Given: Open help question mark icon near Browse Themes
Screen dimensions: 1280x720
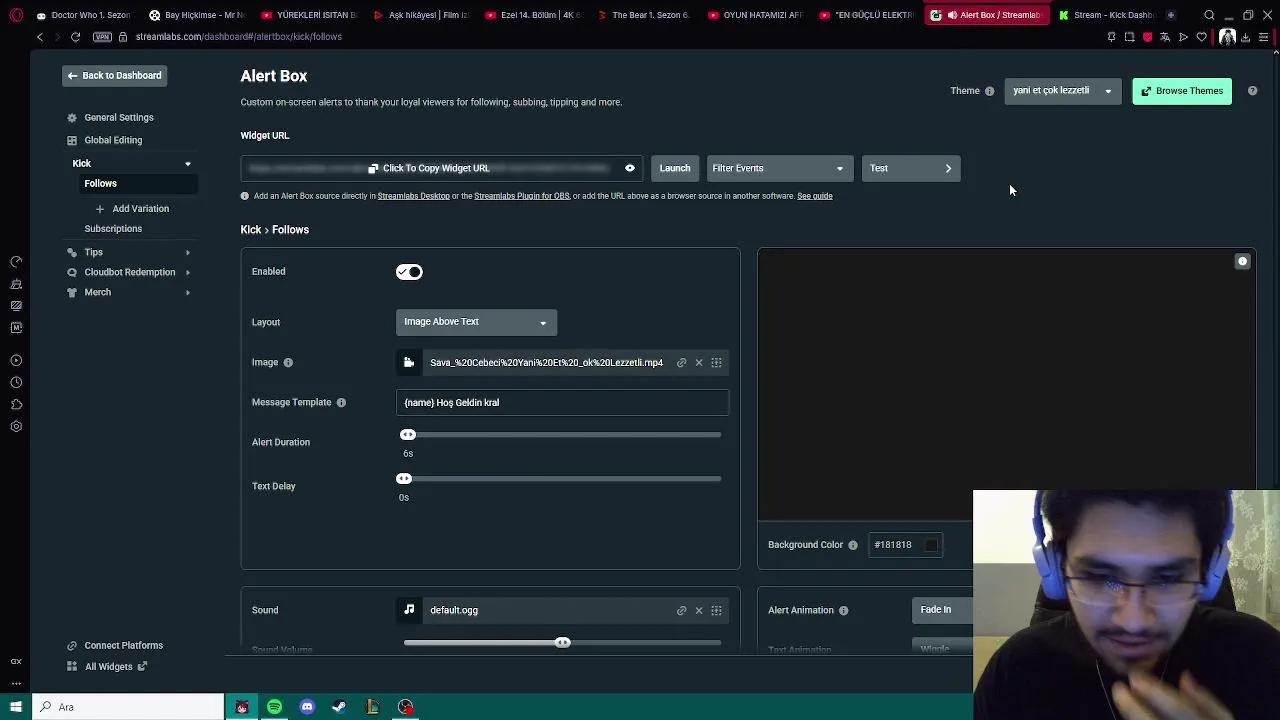Looking at the screenshot, I should (1252, 91).
